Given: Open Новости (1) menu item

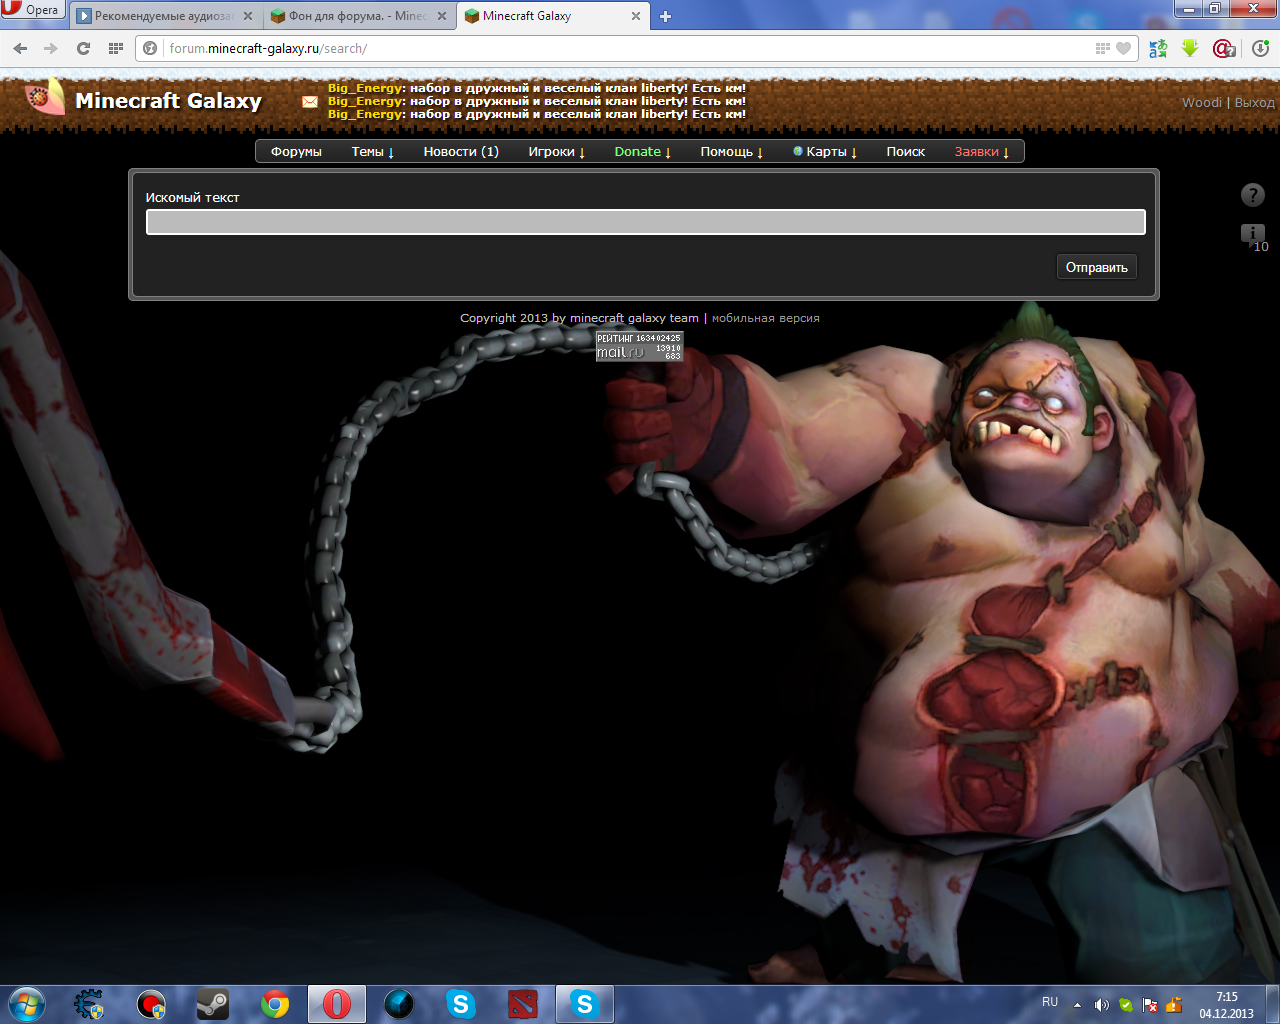Looking at the screenshot, I should tap(461, 151).
